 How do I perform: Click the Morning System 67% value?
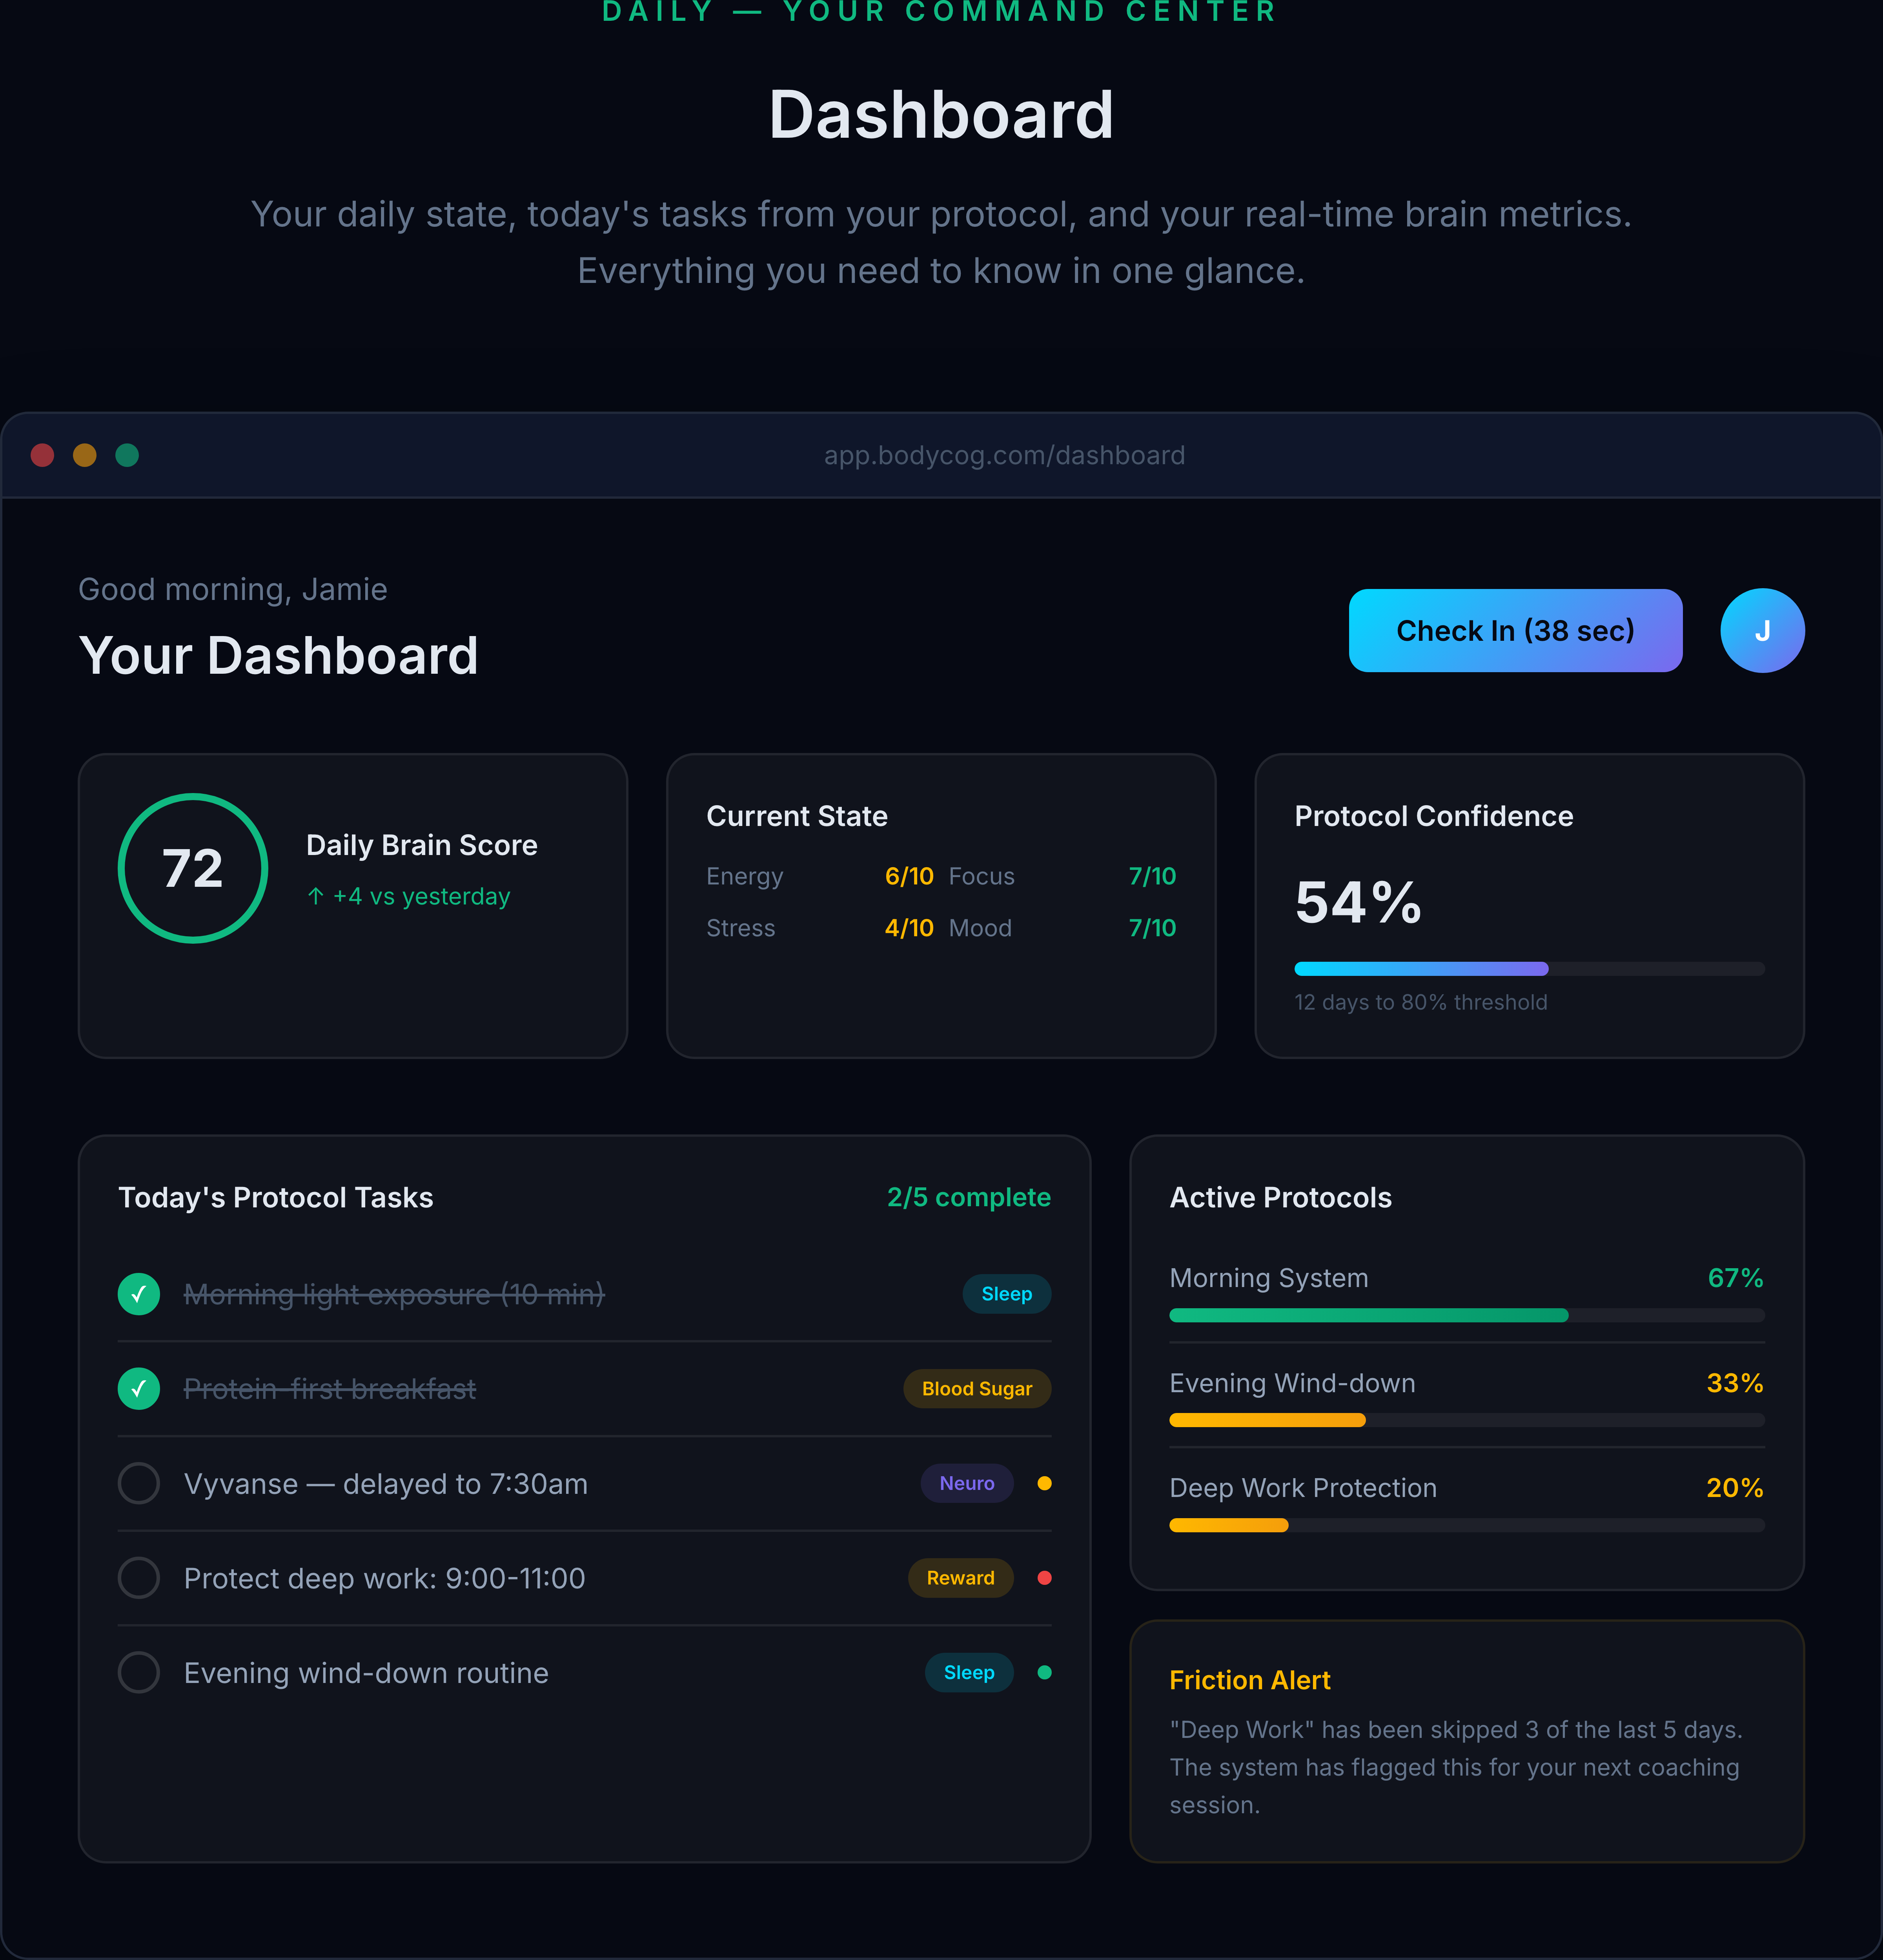tap(1735, 1278)
